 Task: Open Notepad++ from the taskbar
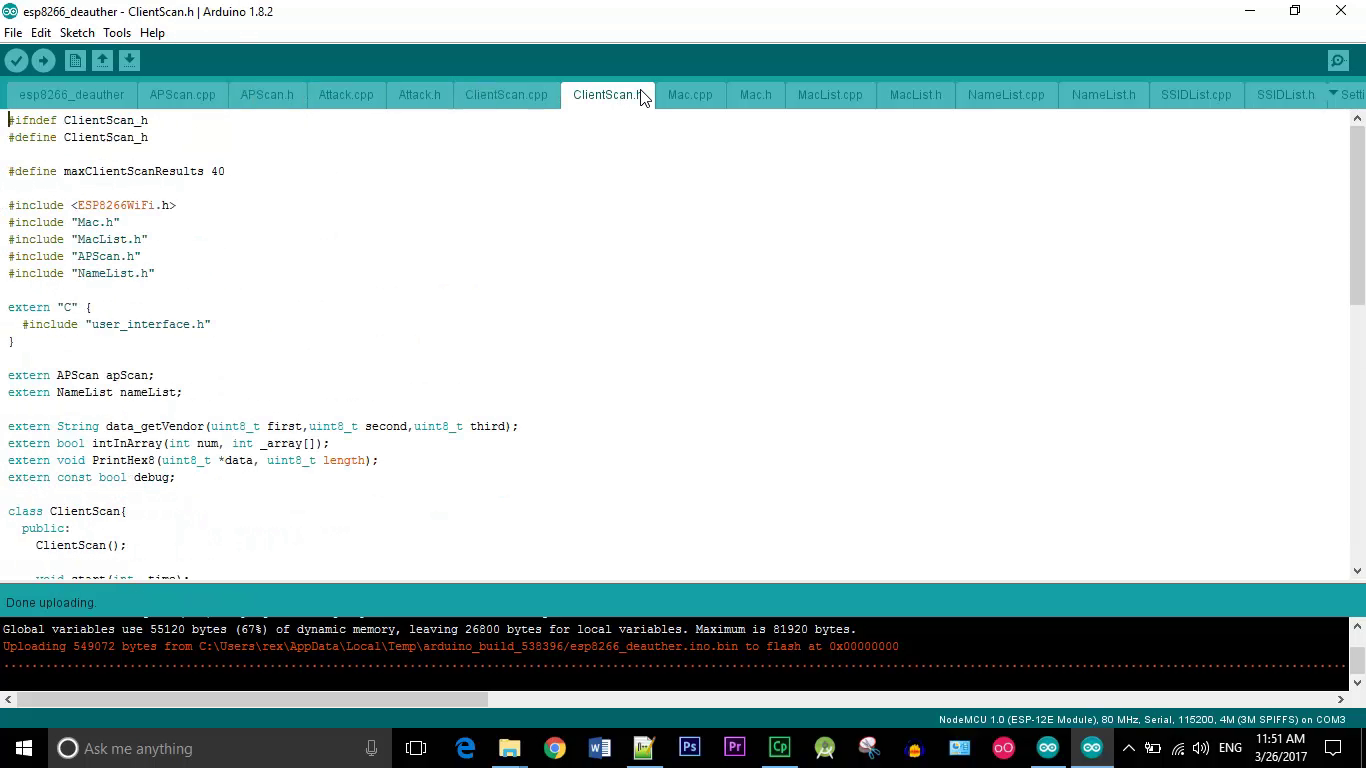(644, 748)
